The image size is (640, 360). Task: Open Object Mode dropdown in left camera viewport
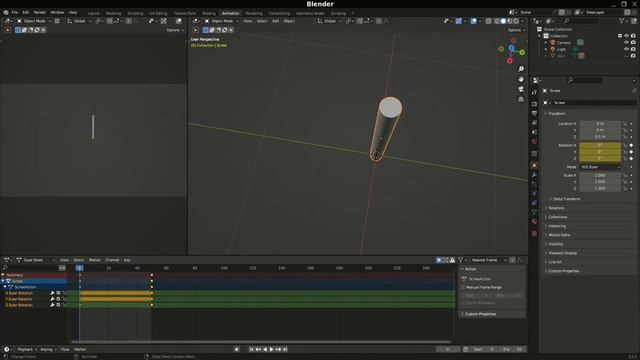pos(33,21)
